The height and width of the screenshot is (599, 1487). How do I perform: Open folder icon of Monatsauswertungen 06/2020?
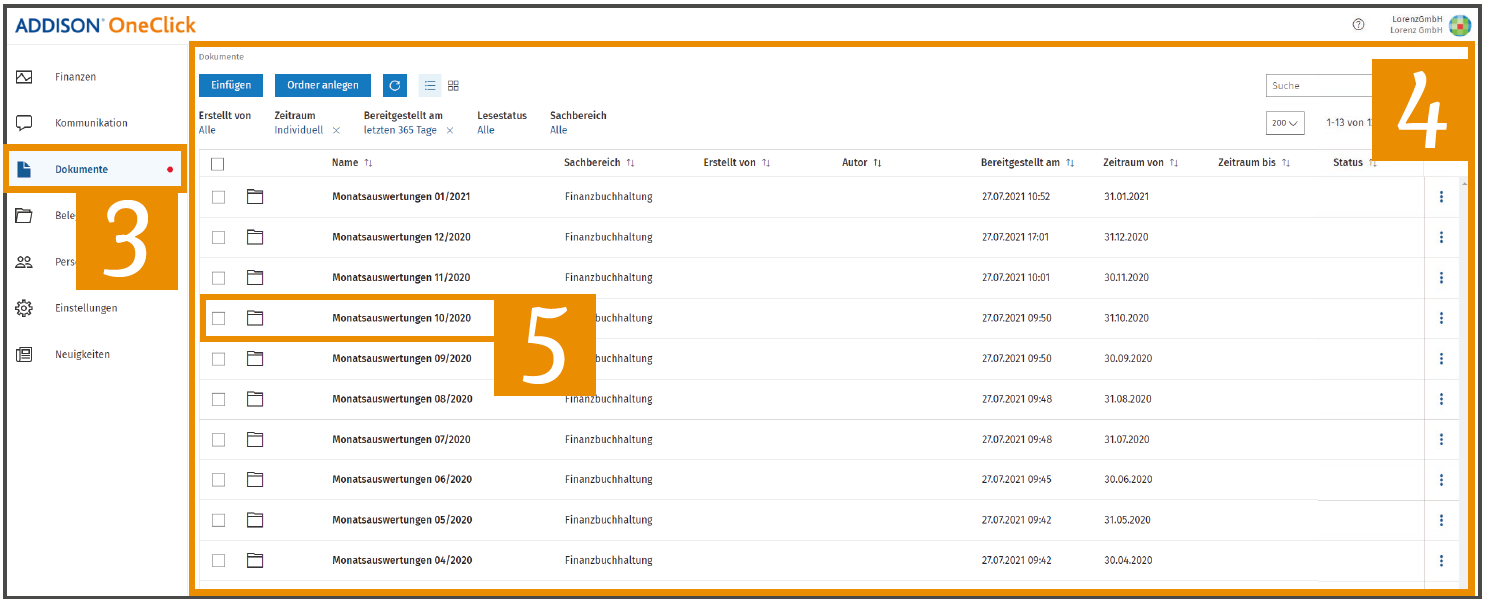pyautogui.click(x=255, y=480)
